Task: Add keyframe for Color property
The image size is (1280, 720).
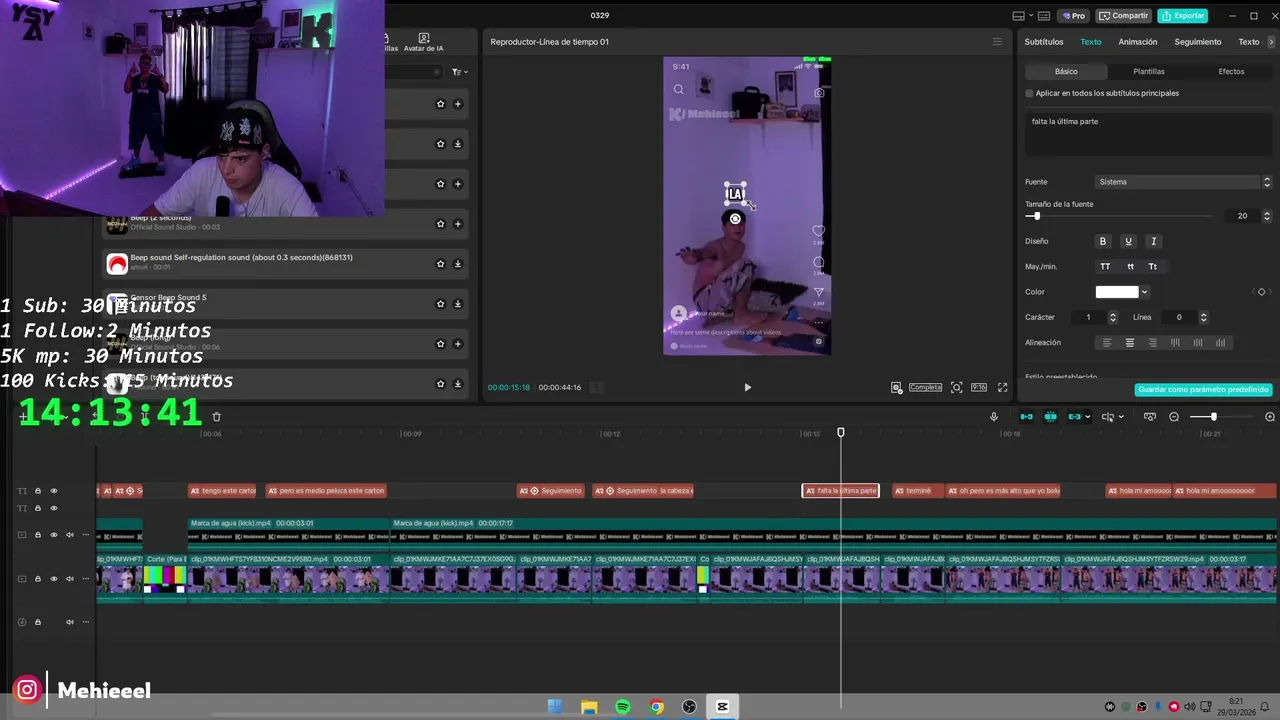Action: [x=1261, y=292]
